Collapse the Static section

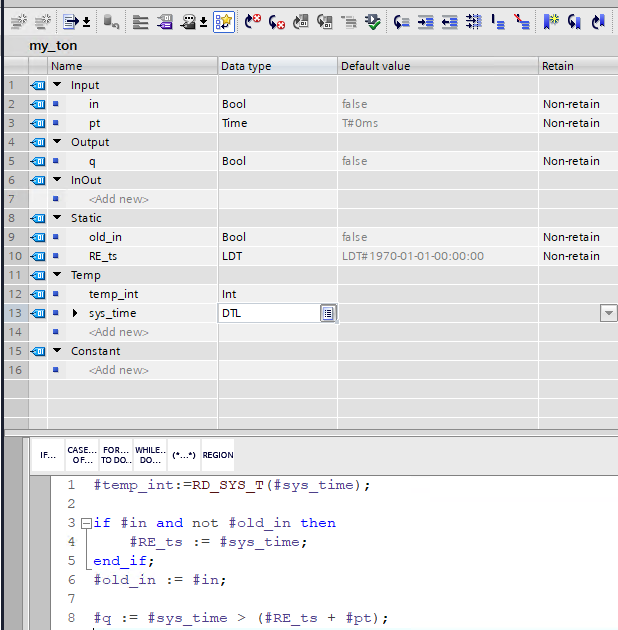57,218
